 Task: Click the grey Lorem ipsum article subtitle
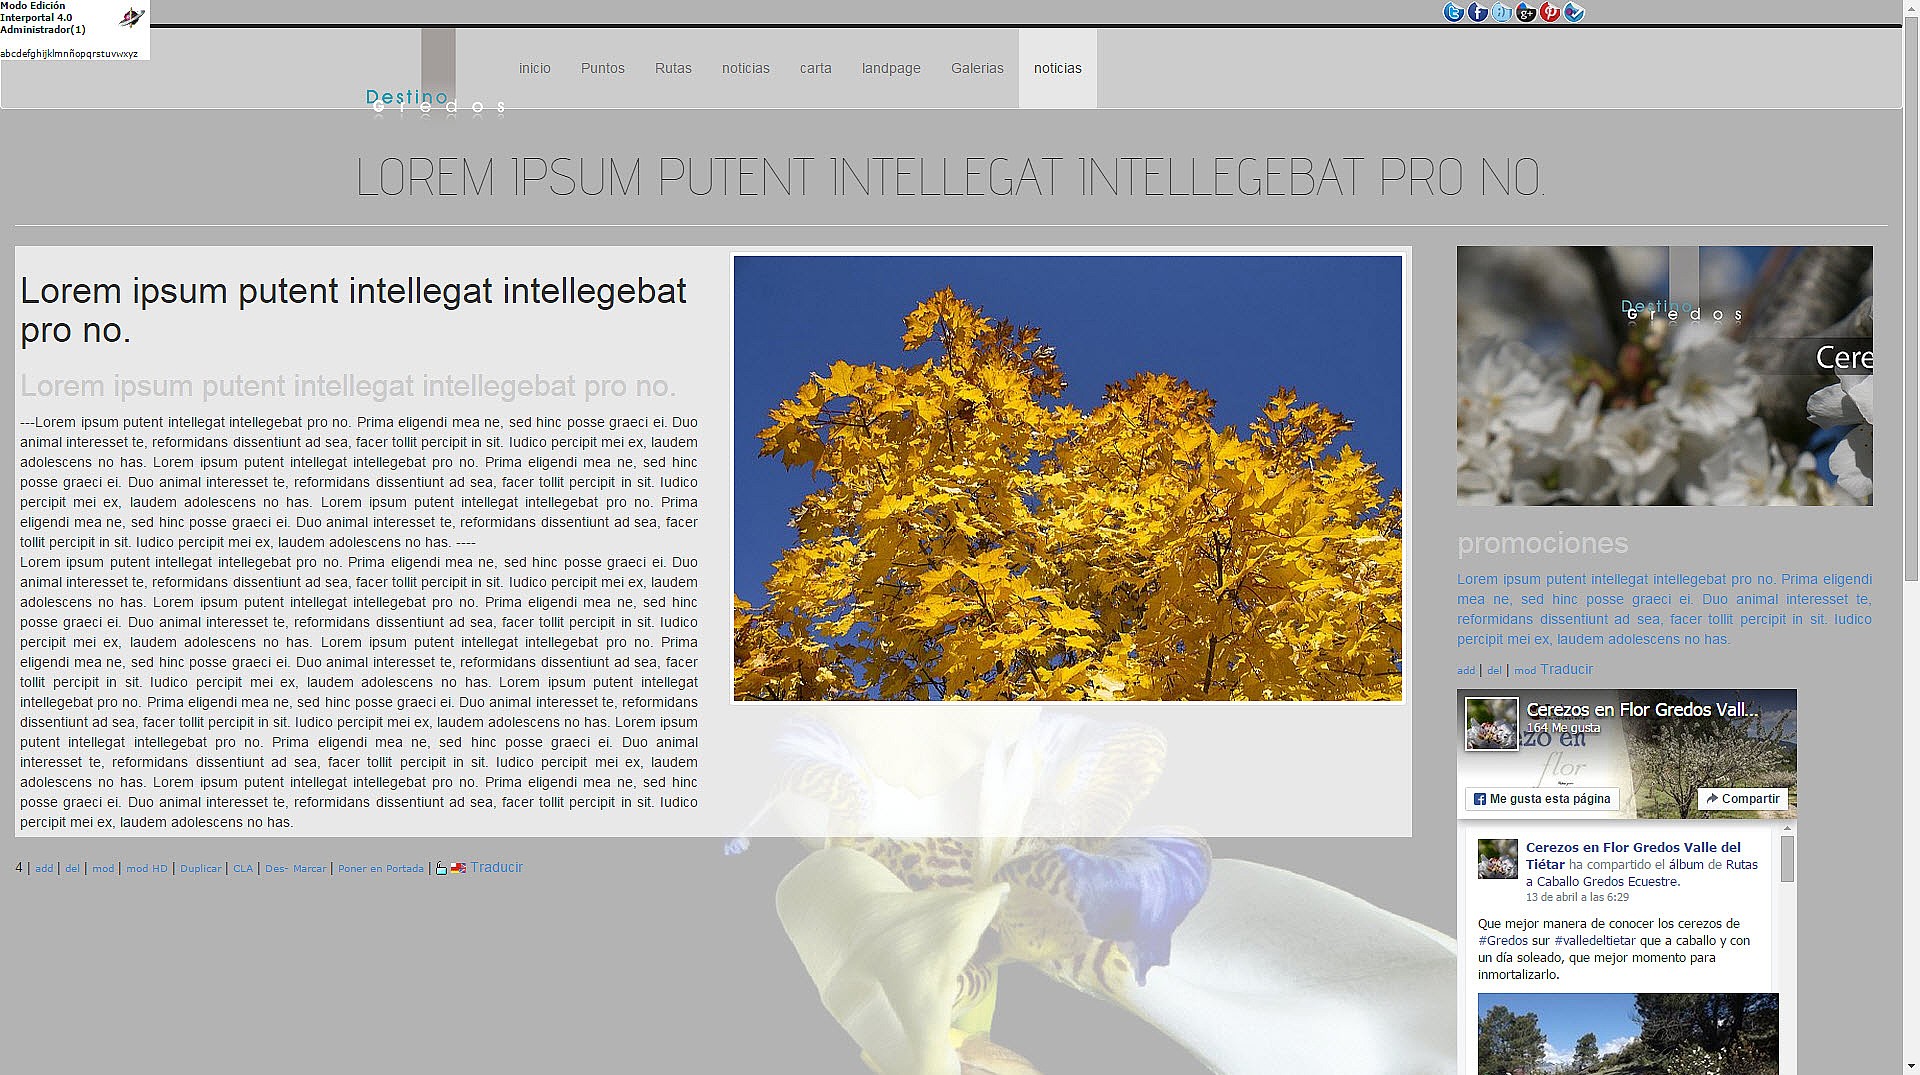(348, 386)
